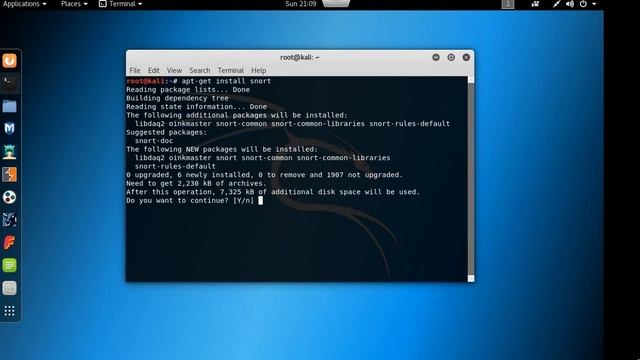Click the 'apt-get install snort' command text

[x=226, y=81]
